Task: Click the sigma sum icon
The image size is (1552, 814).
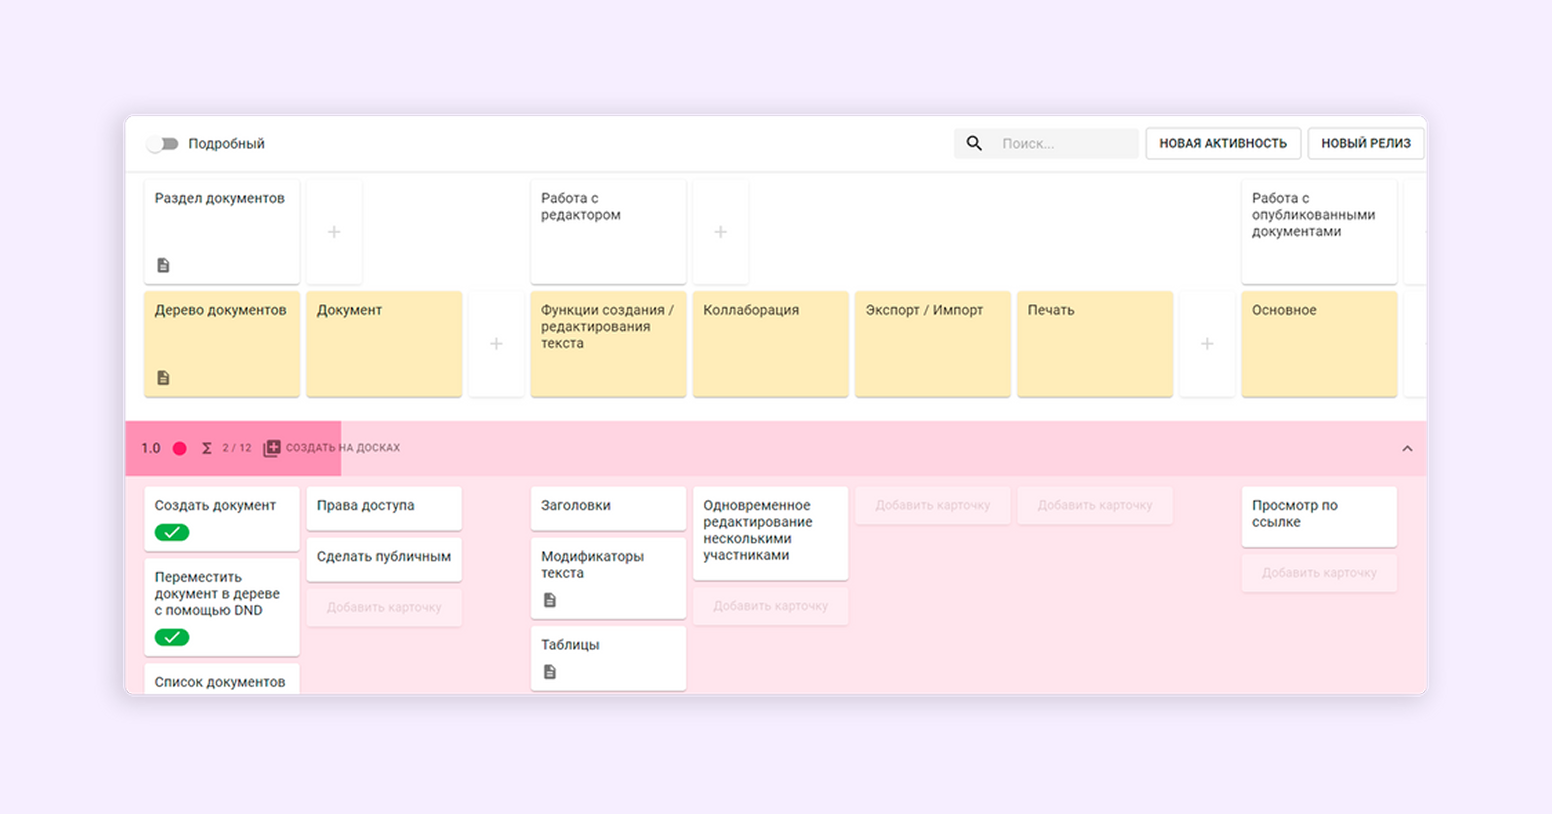Action: pos(207,448)
